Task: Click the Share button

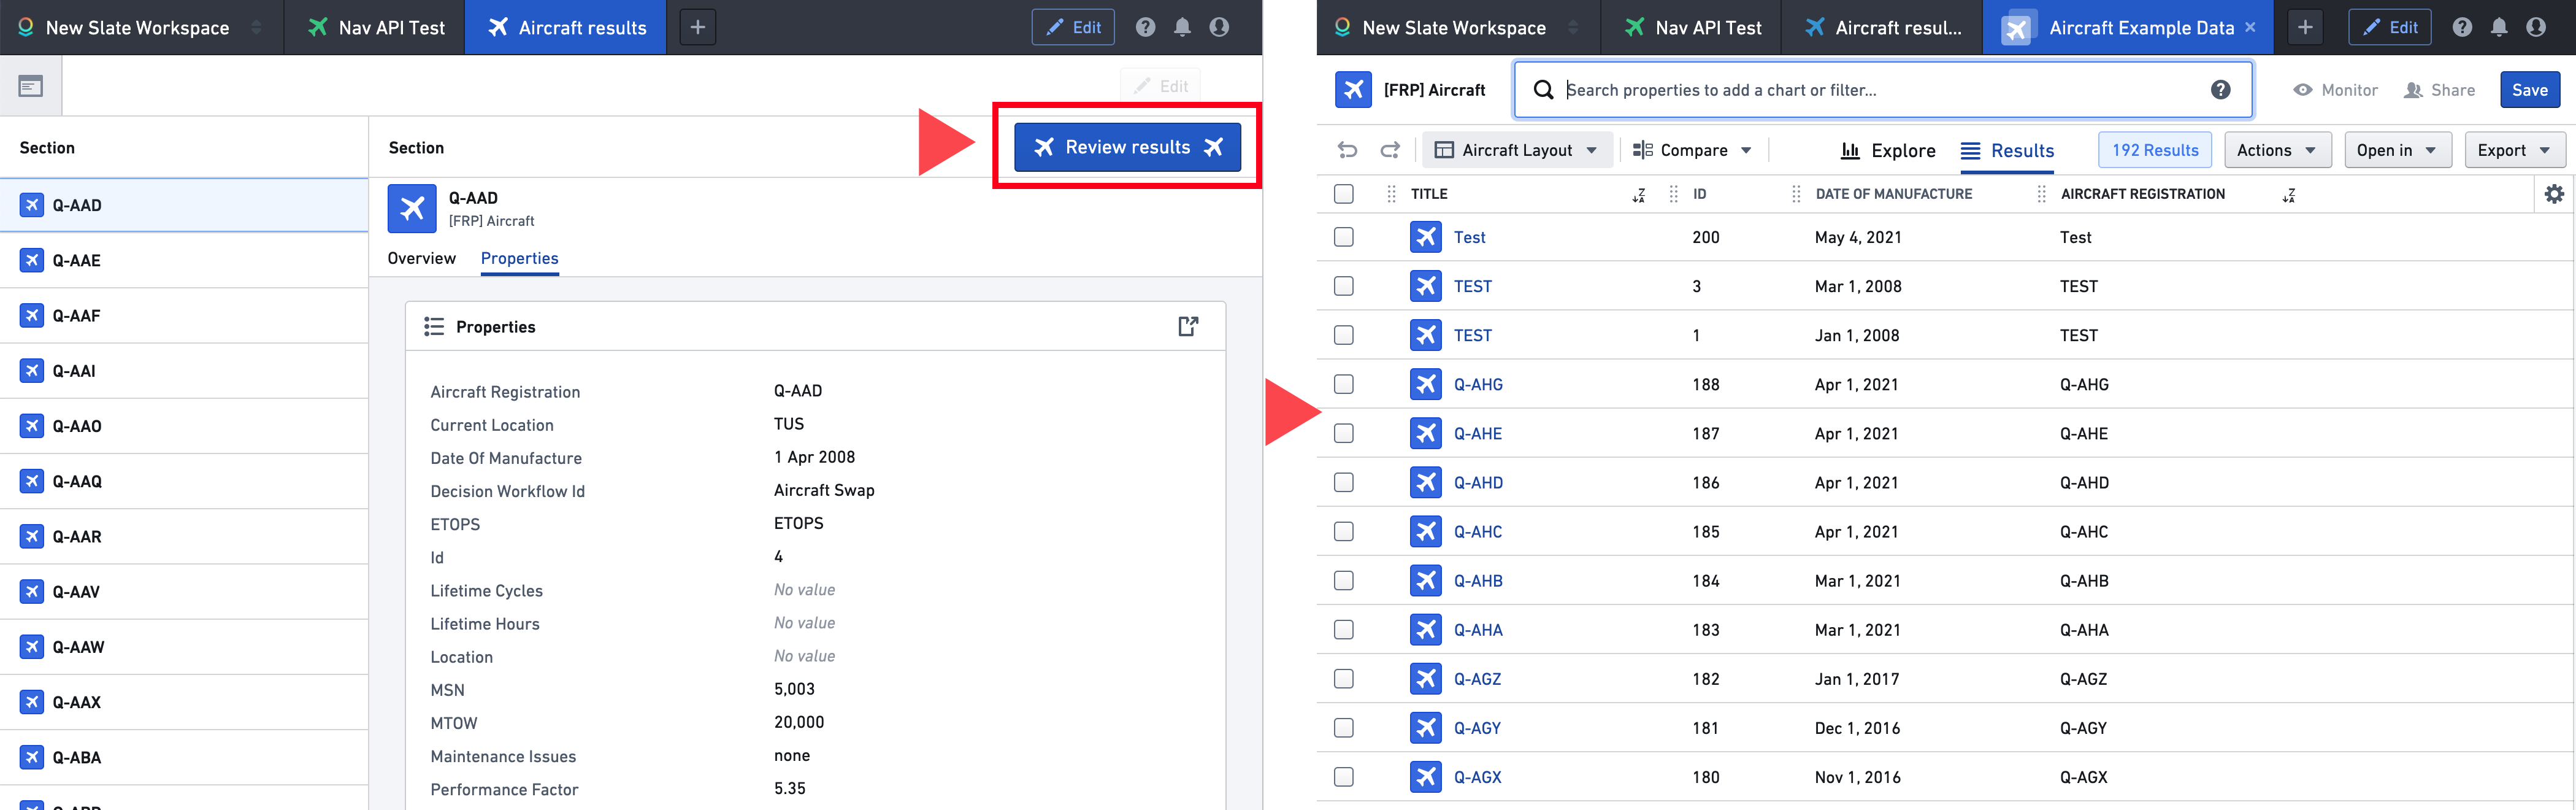Action: (x=2439, y=90)
